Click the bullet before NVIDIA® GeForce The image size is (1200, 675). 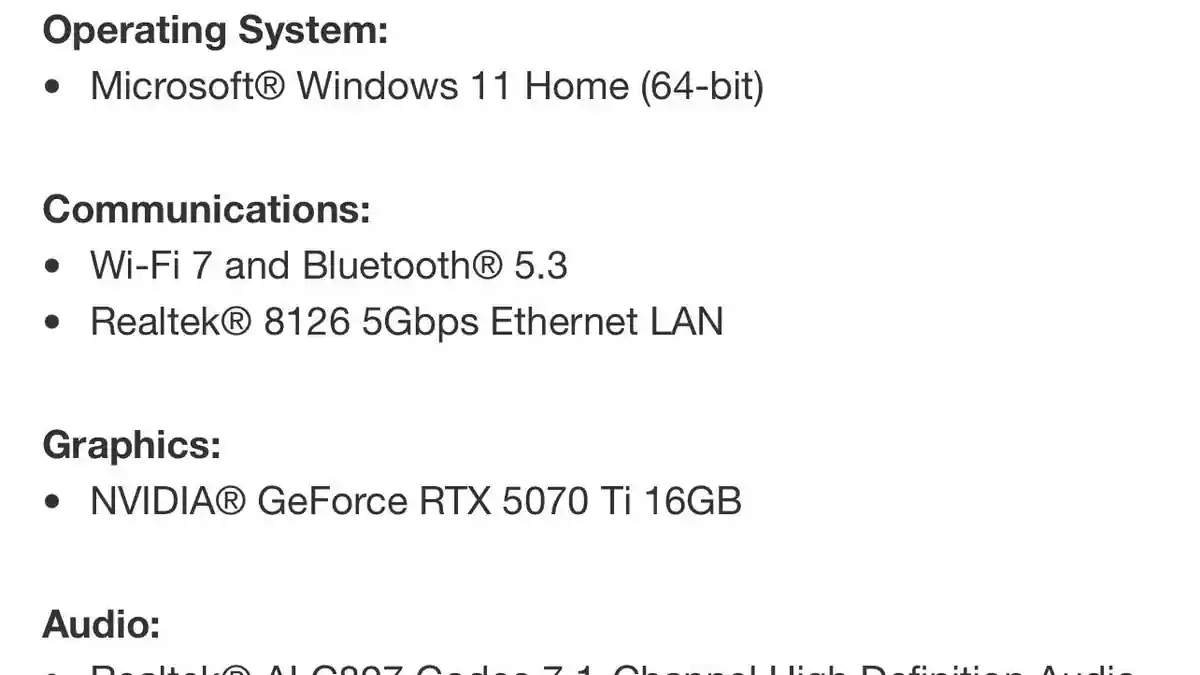click(x=53, y=501)
